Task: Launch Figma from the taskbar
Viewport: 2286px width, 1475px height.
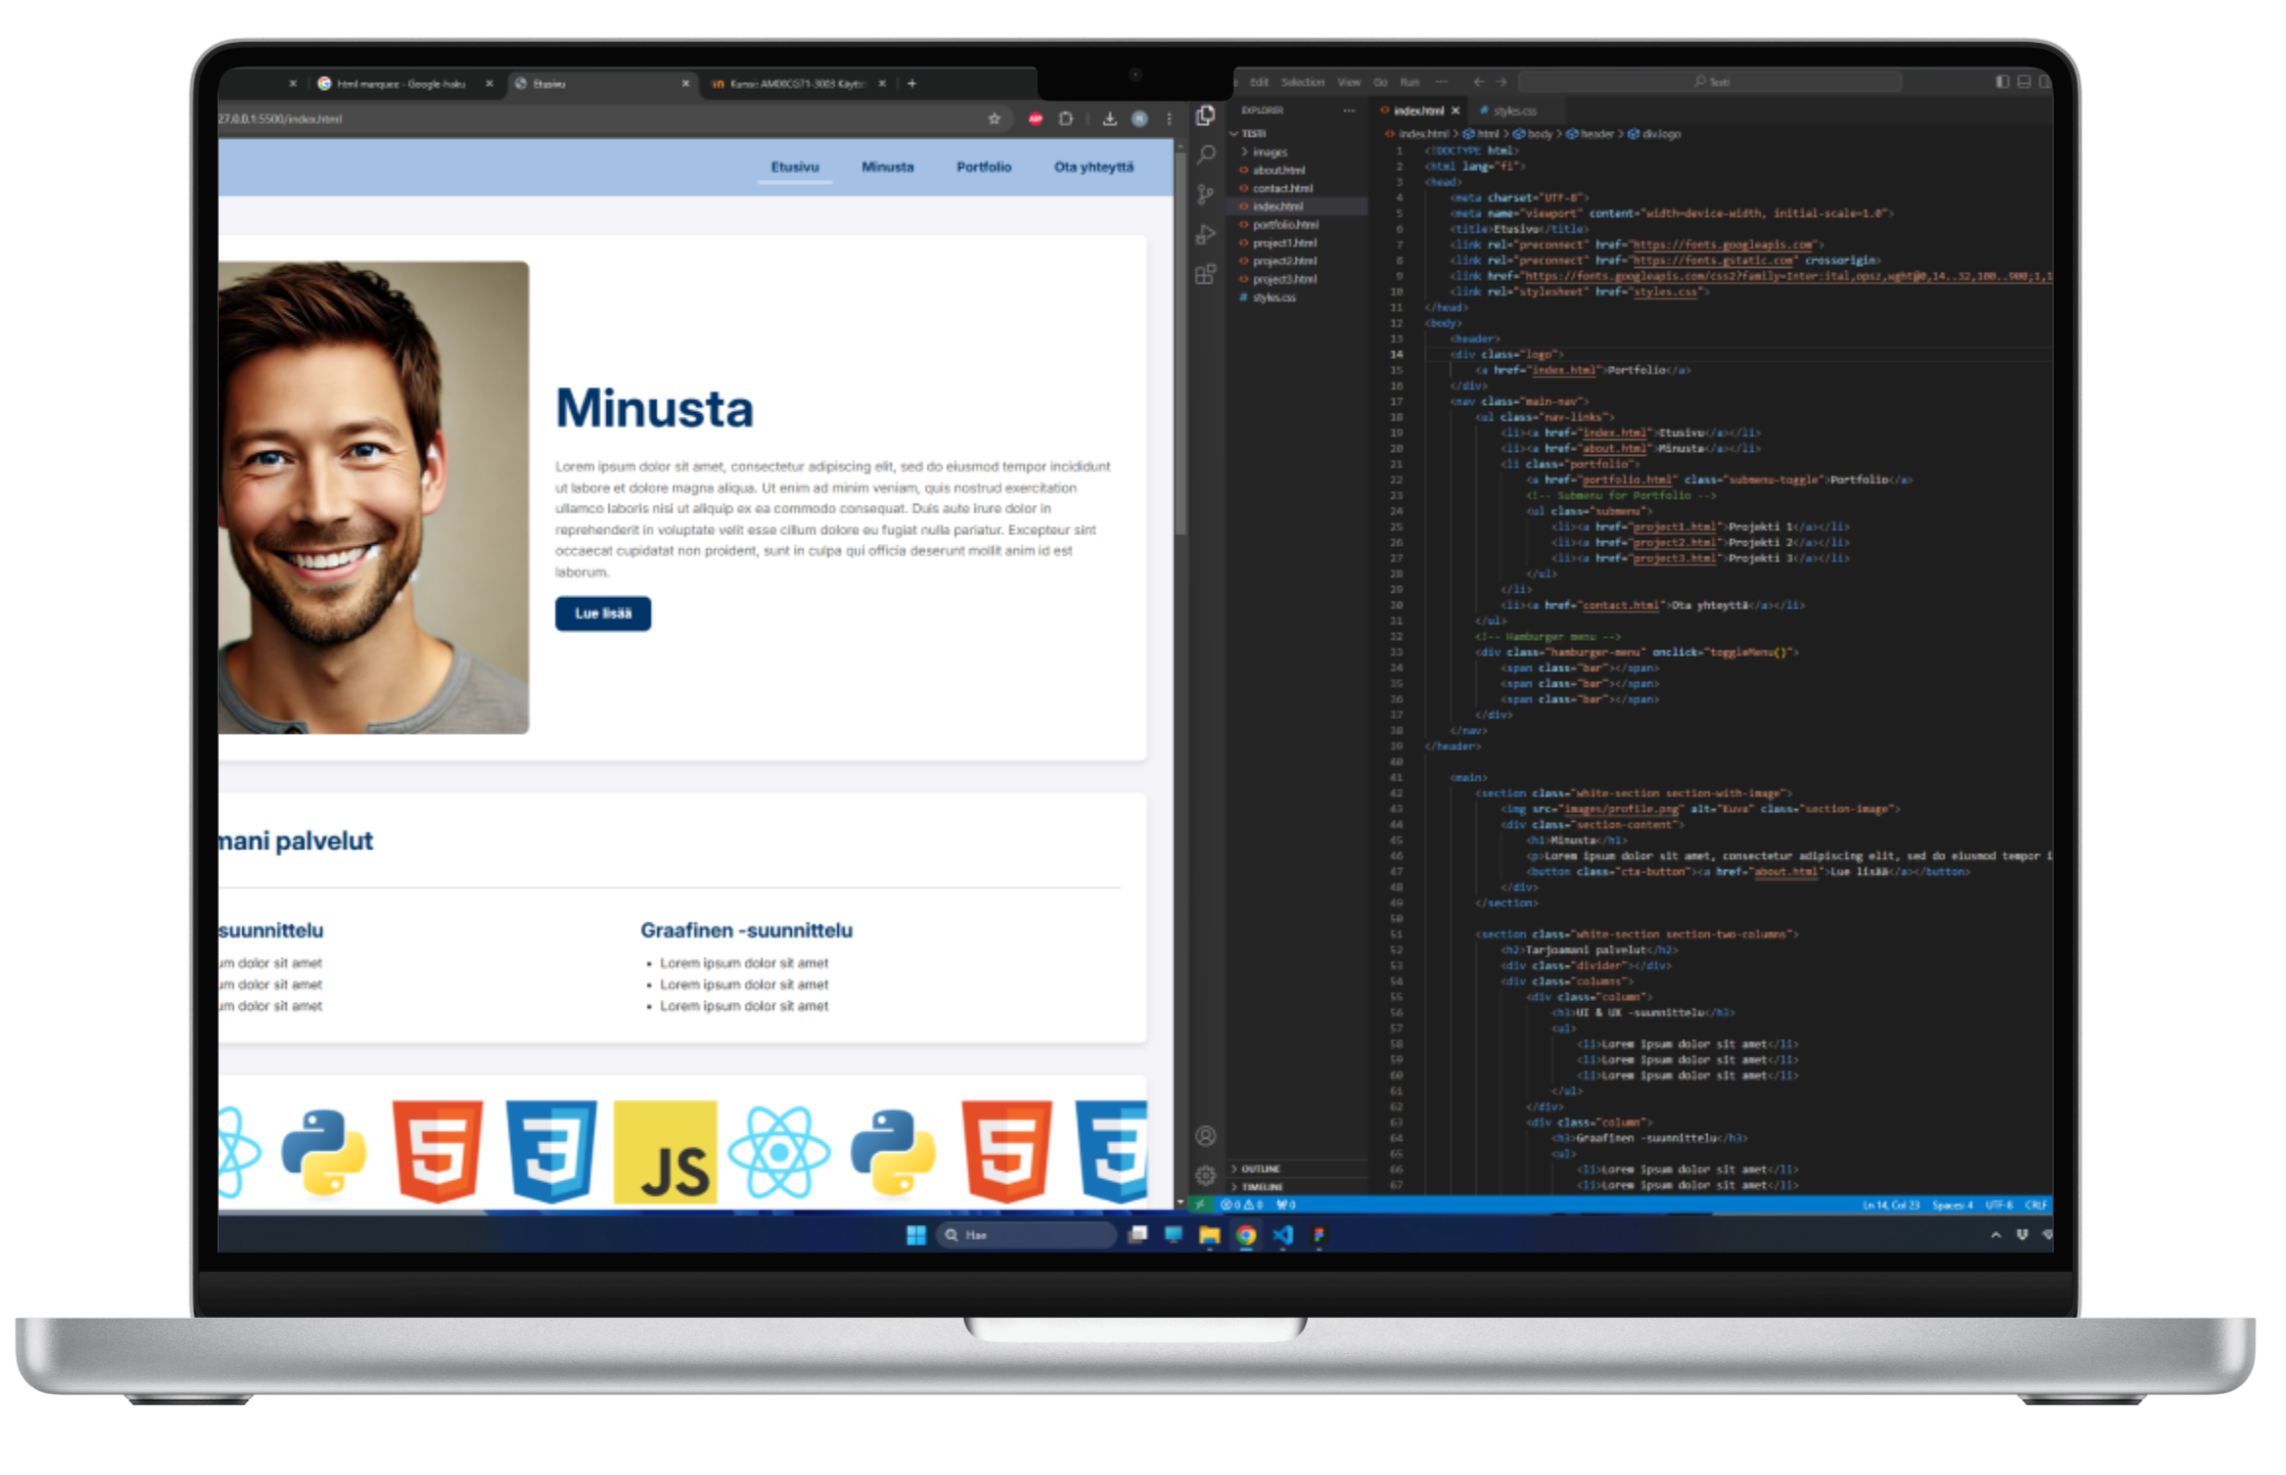Action: pos(1319,1235)
